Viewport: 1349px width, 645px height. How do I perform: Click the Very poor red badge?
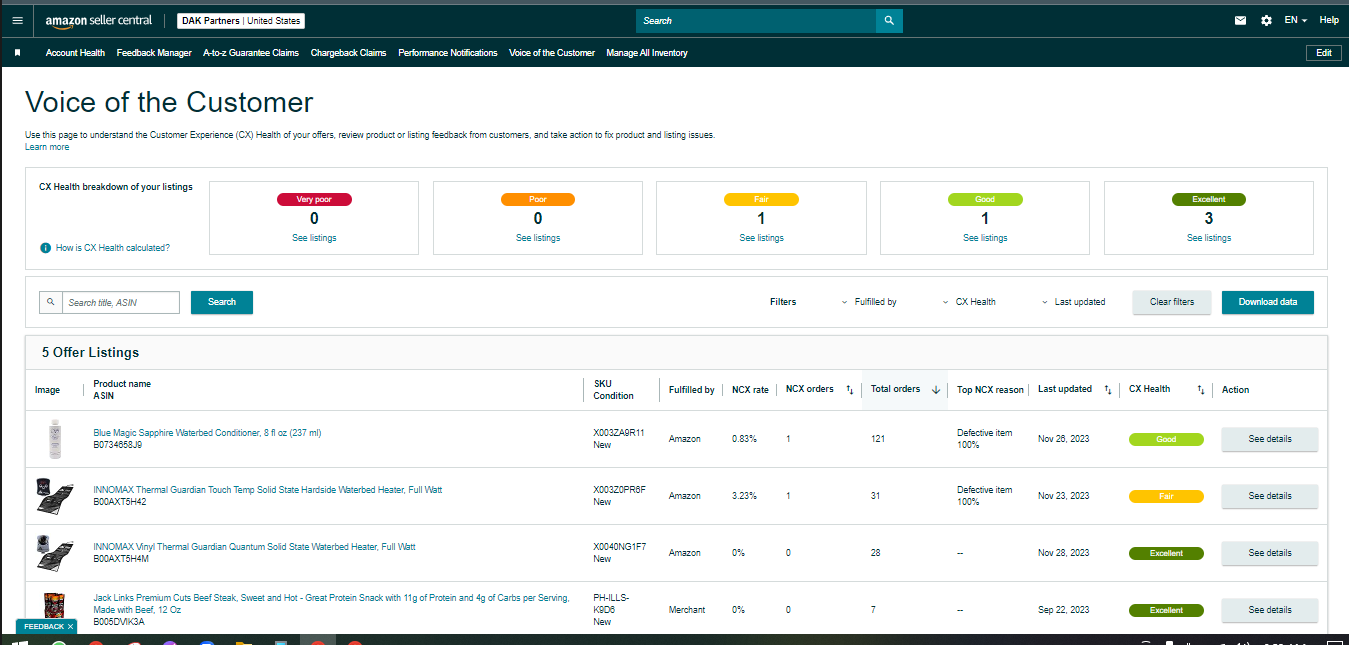pos(314,199)
